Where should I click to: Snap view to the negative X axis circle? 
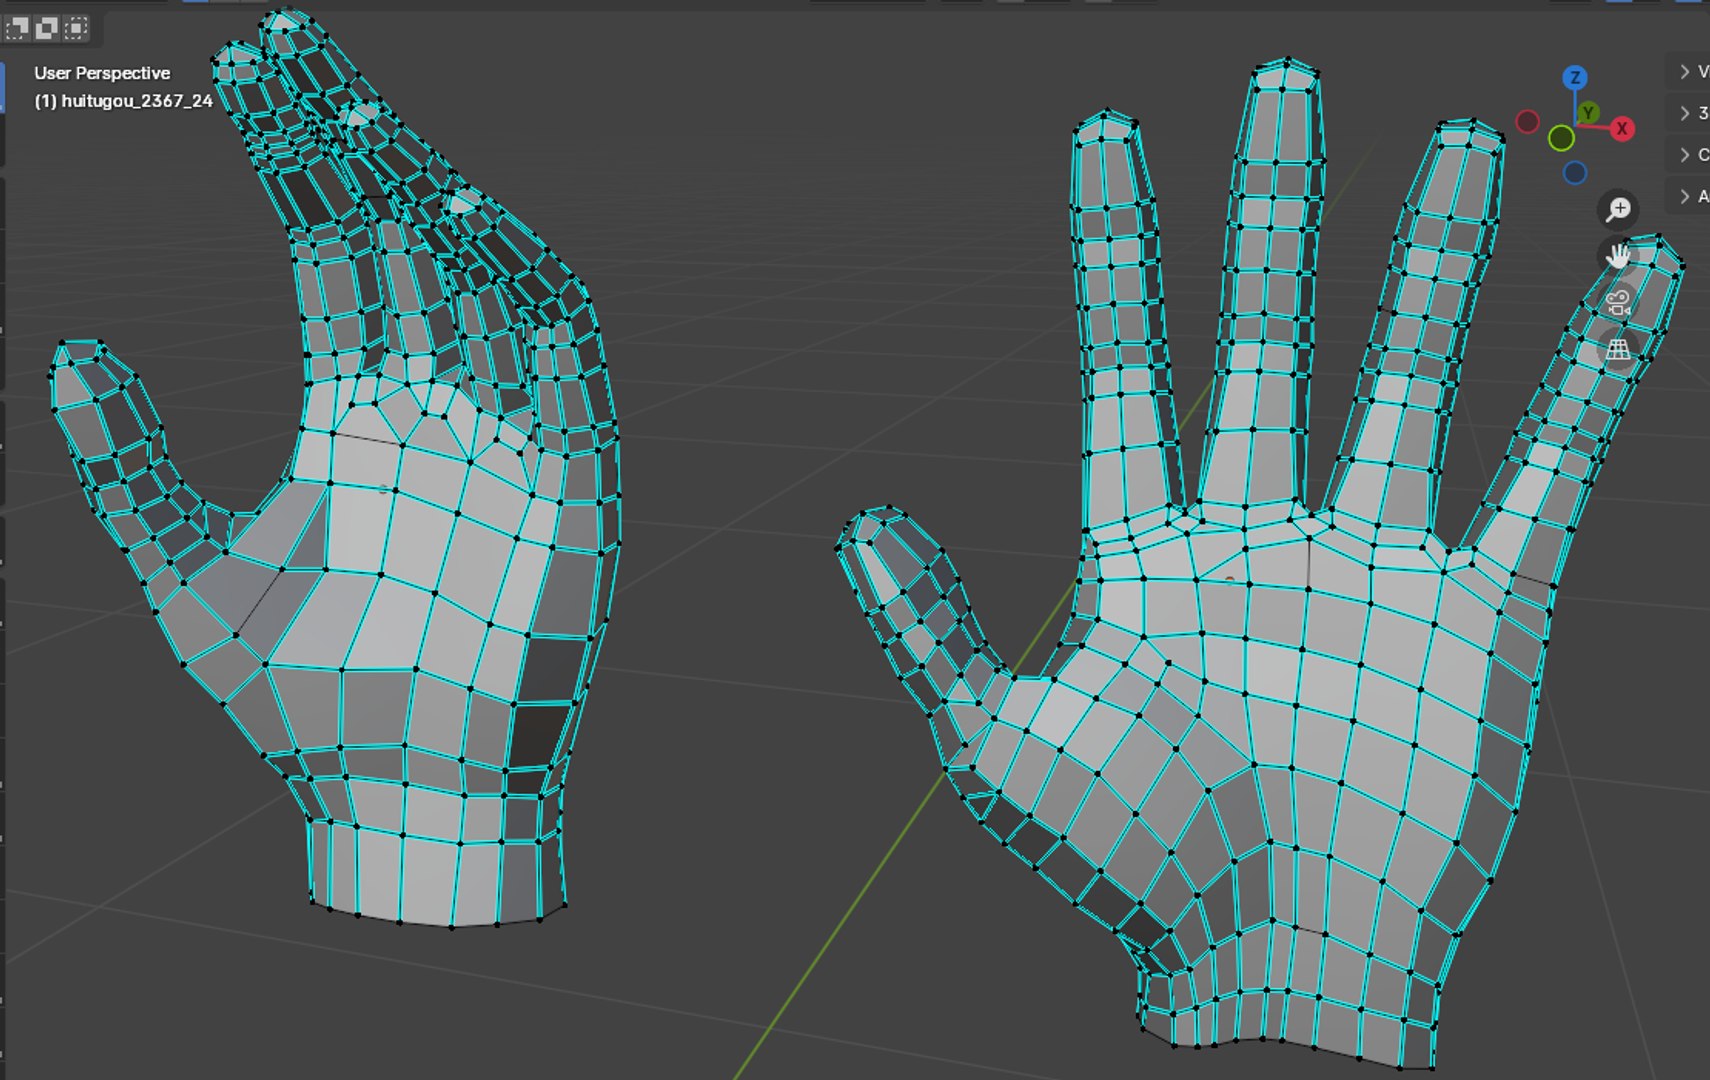click(x=1527, y=122)
